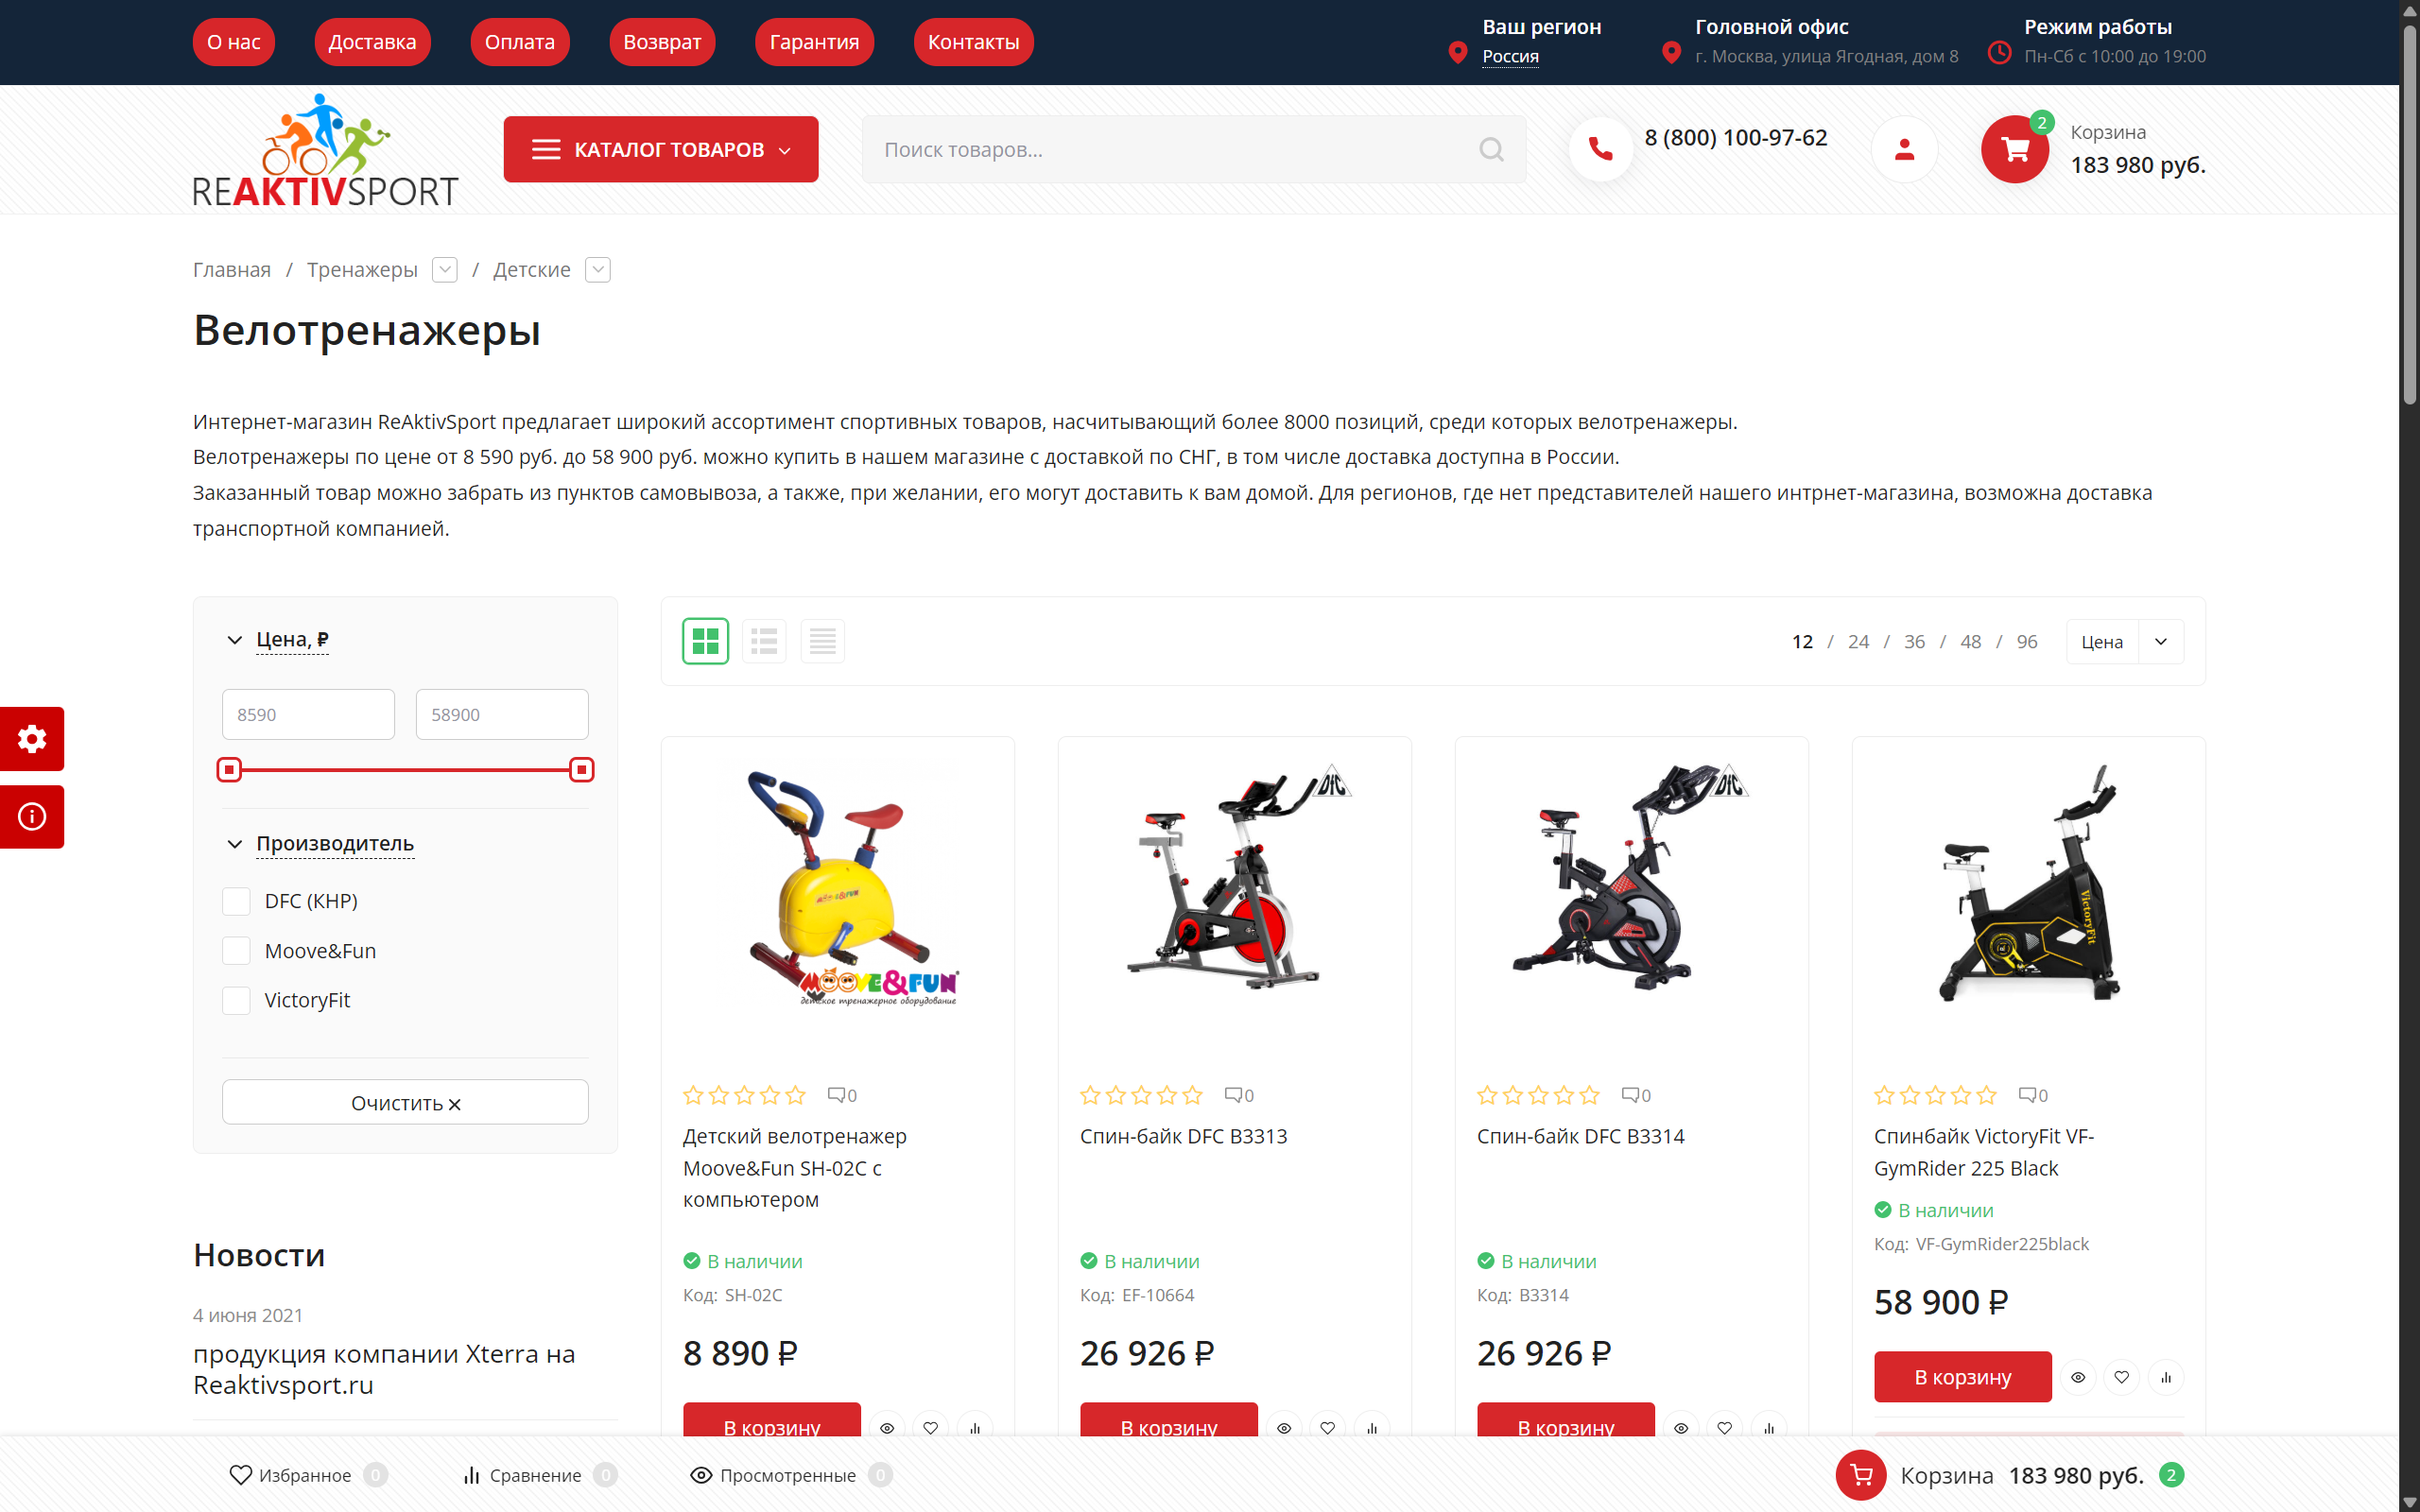Image resolution: width=2420 pixels, height=1512 pixels.
Task: Check the DFC (KHP) manufacturer filter
Action: [x=236, y=901]
